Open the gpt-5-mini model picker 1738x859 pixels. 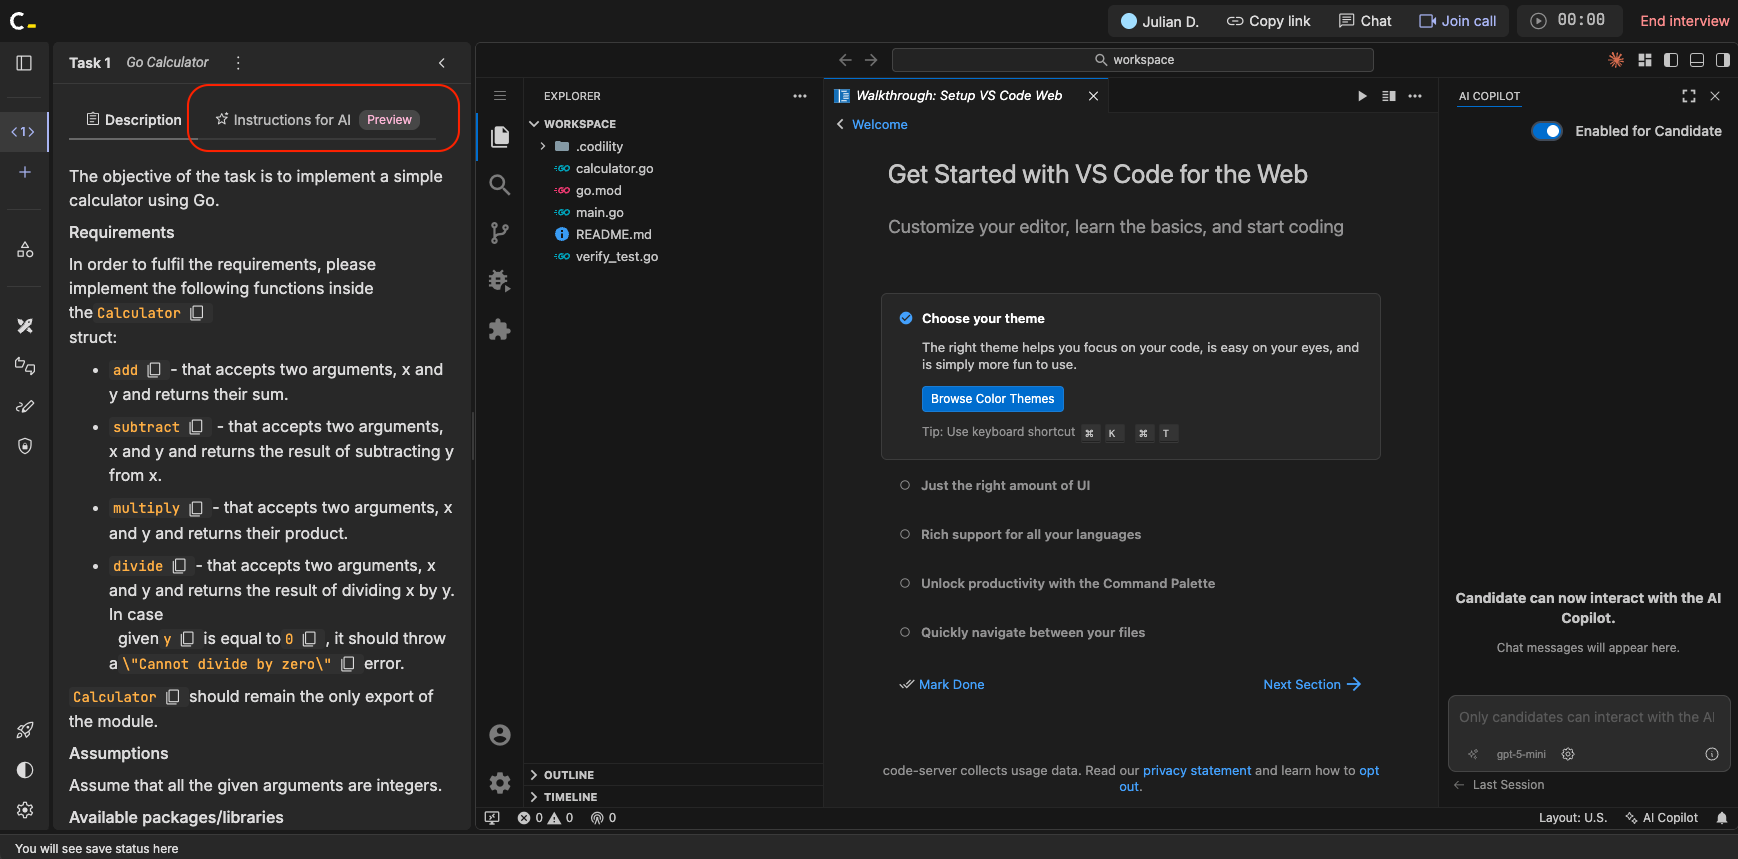click(1521, 754)
